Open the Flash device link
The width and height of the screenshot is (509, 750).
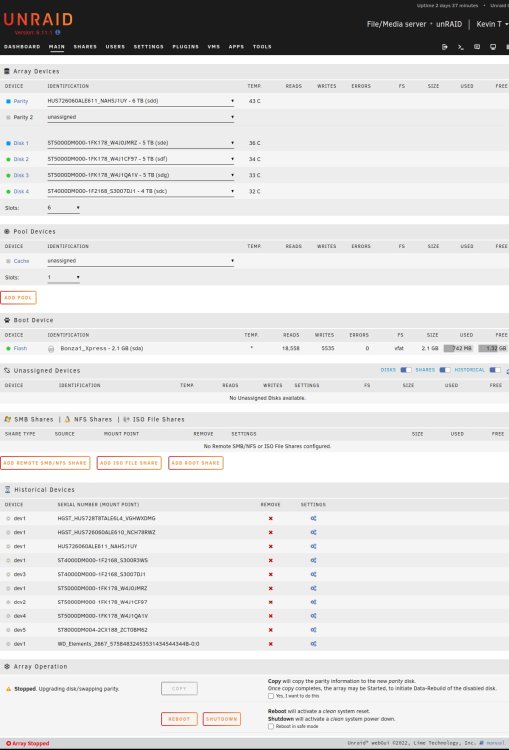coord(20,349)
